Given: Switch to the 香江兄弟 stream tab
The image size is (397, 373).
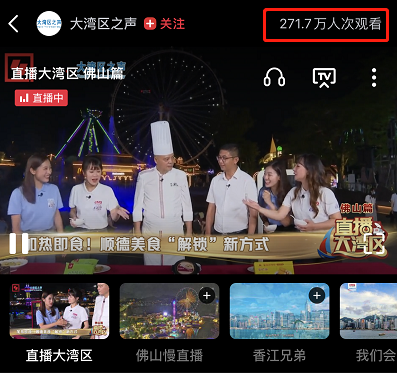Looking at the screenshot, I should pyautogui.click(x=279, y=355).
